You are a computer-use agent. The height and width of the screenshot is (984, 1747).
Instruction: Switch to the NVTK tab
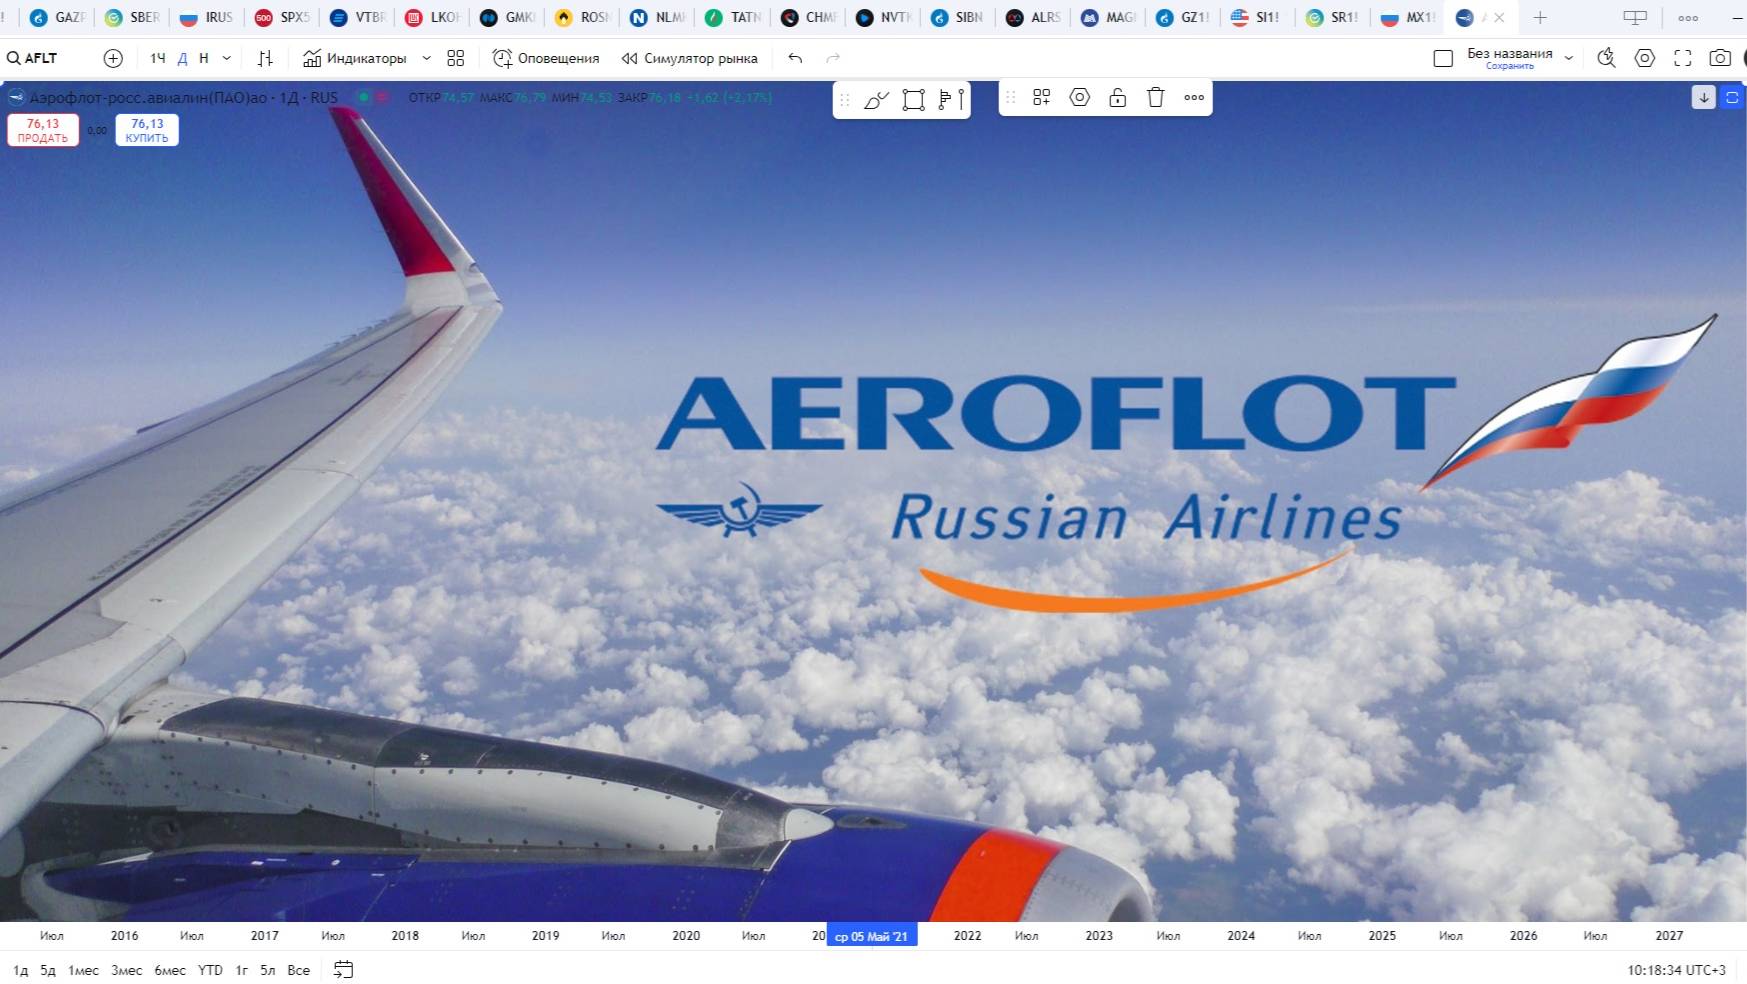(883, 17)
